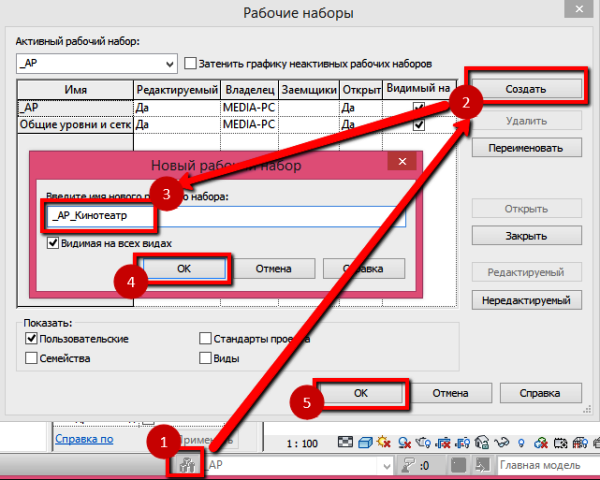
Task: Click Design Options icon in status bar
Action: 458,465
